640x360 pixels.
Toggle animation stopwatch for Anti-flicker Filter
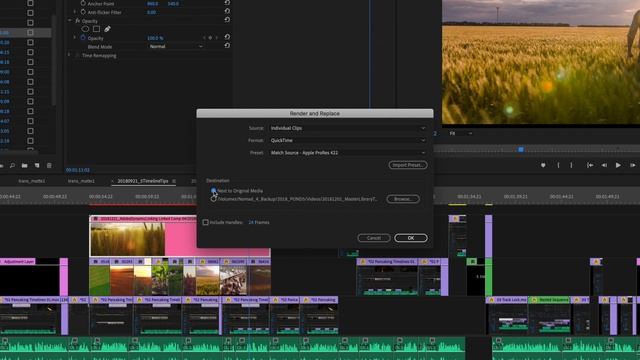[83, 12]
